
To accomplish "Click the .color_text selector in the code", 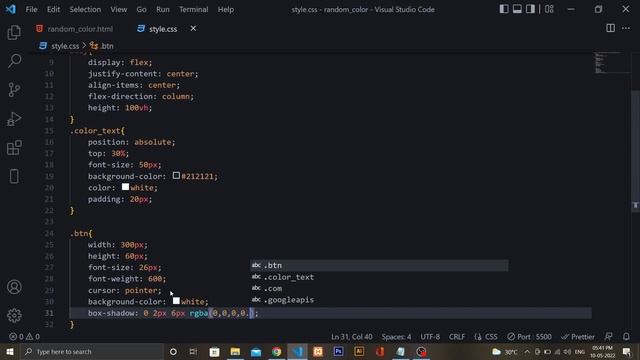I will (95, 131).
